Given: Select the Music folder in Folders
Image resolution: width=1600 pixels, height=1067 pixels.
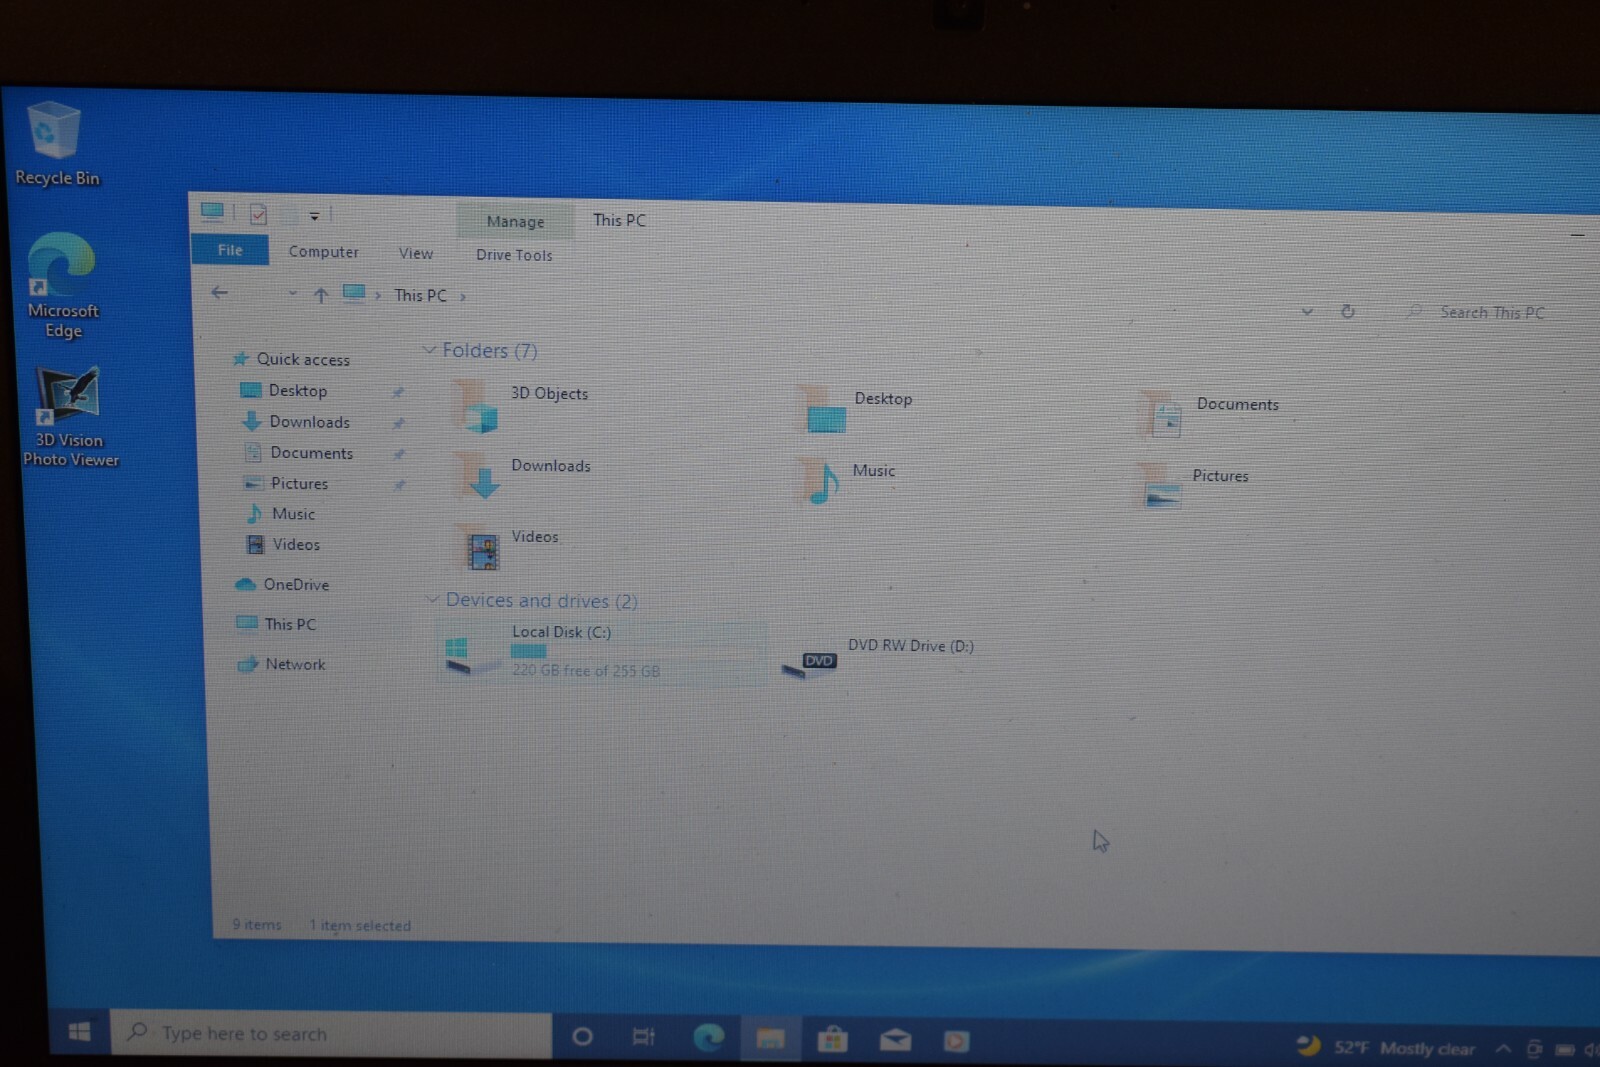Looking at the screenshot, I should tap(847, 481).
